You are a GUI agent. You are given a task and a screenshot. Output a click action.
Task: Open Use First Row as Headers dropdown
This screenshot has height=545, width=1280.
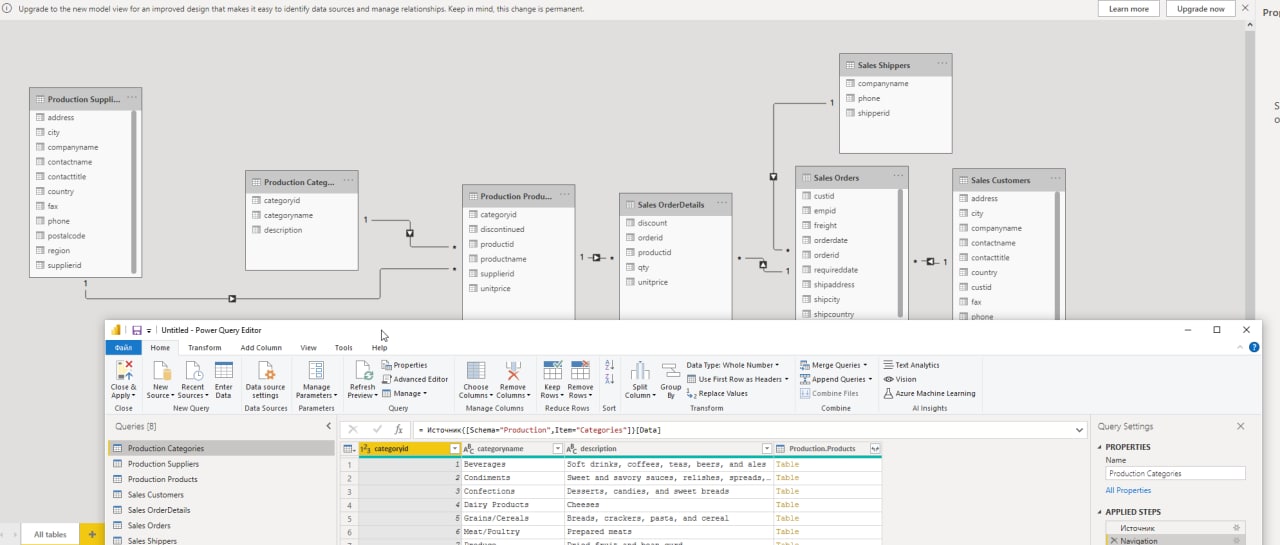click(737, 379)
